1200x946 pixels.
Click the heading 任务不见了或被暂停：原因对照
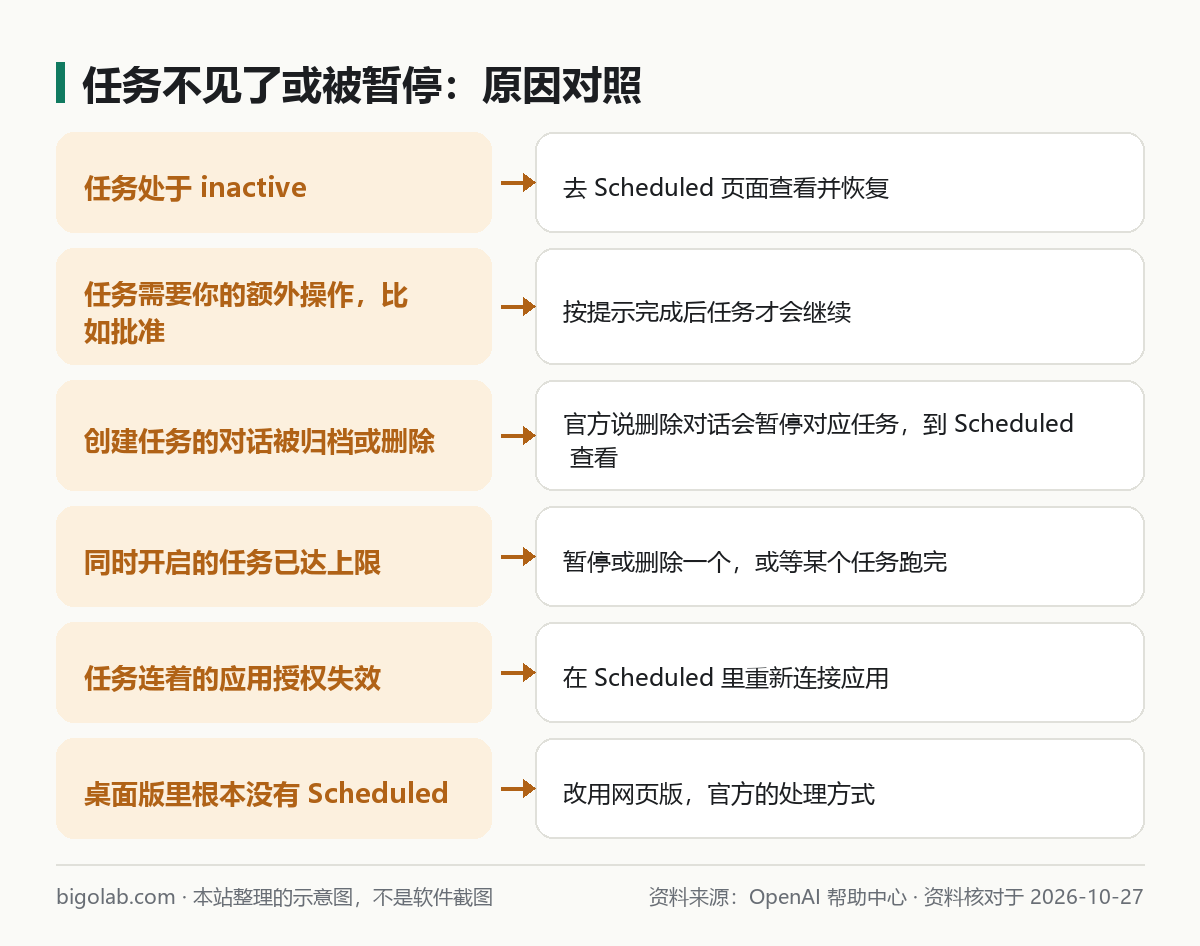point(361,86)
